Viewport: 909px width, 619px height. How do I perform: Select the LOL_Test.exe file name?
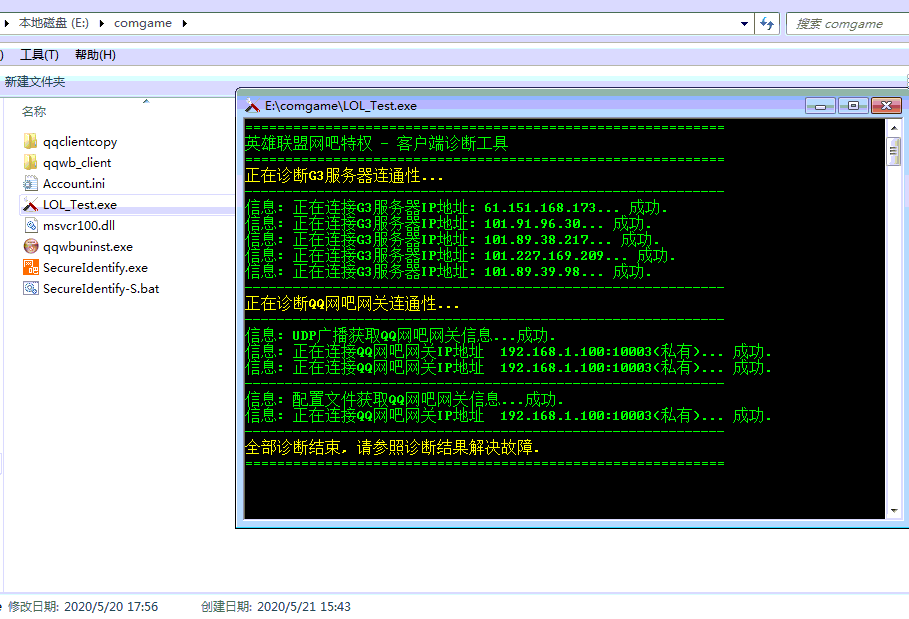(80, 205)
